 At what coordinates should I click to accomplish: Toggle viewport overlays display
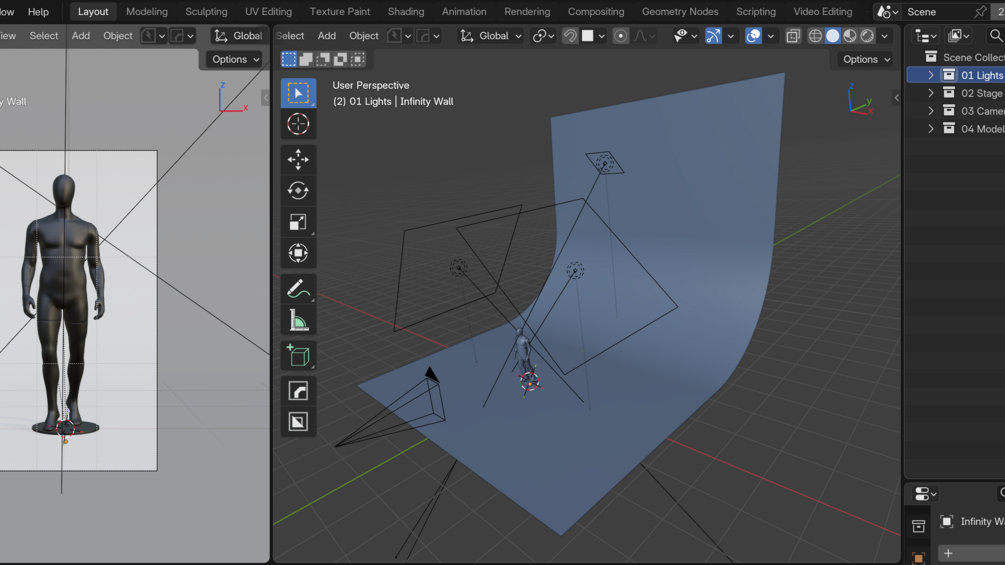(754, 36)
